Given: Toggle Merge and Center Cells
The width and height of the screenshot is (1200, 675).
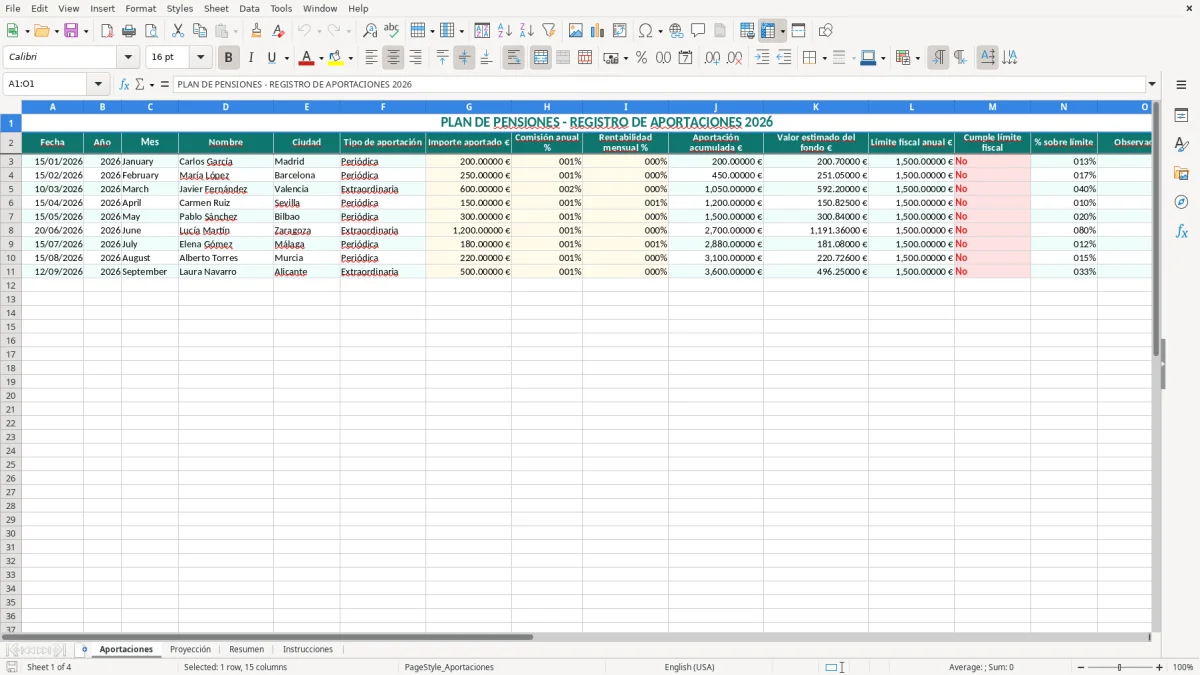Looking at the screenshot, I should click(x=541, y=58).
